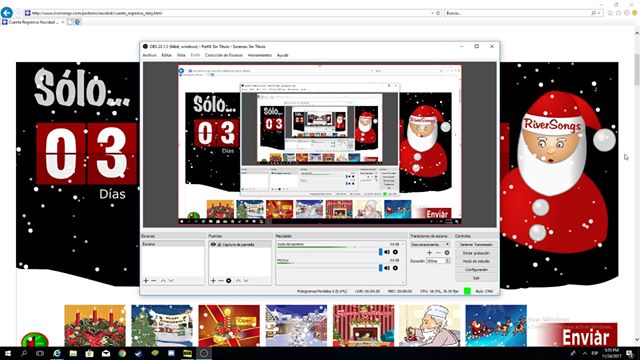Add a new source under Fuentes
640x360 pixels.
pos(213,281)
